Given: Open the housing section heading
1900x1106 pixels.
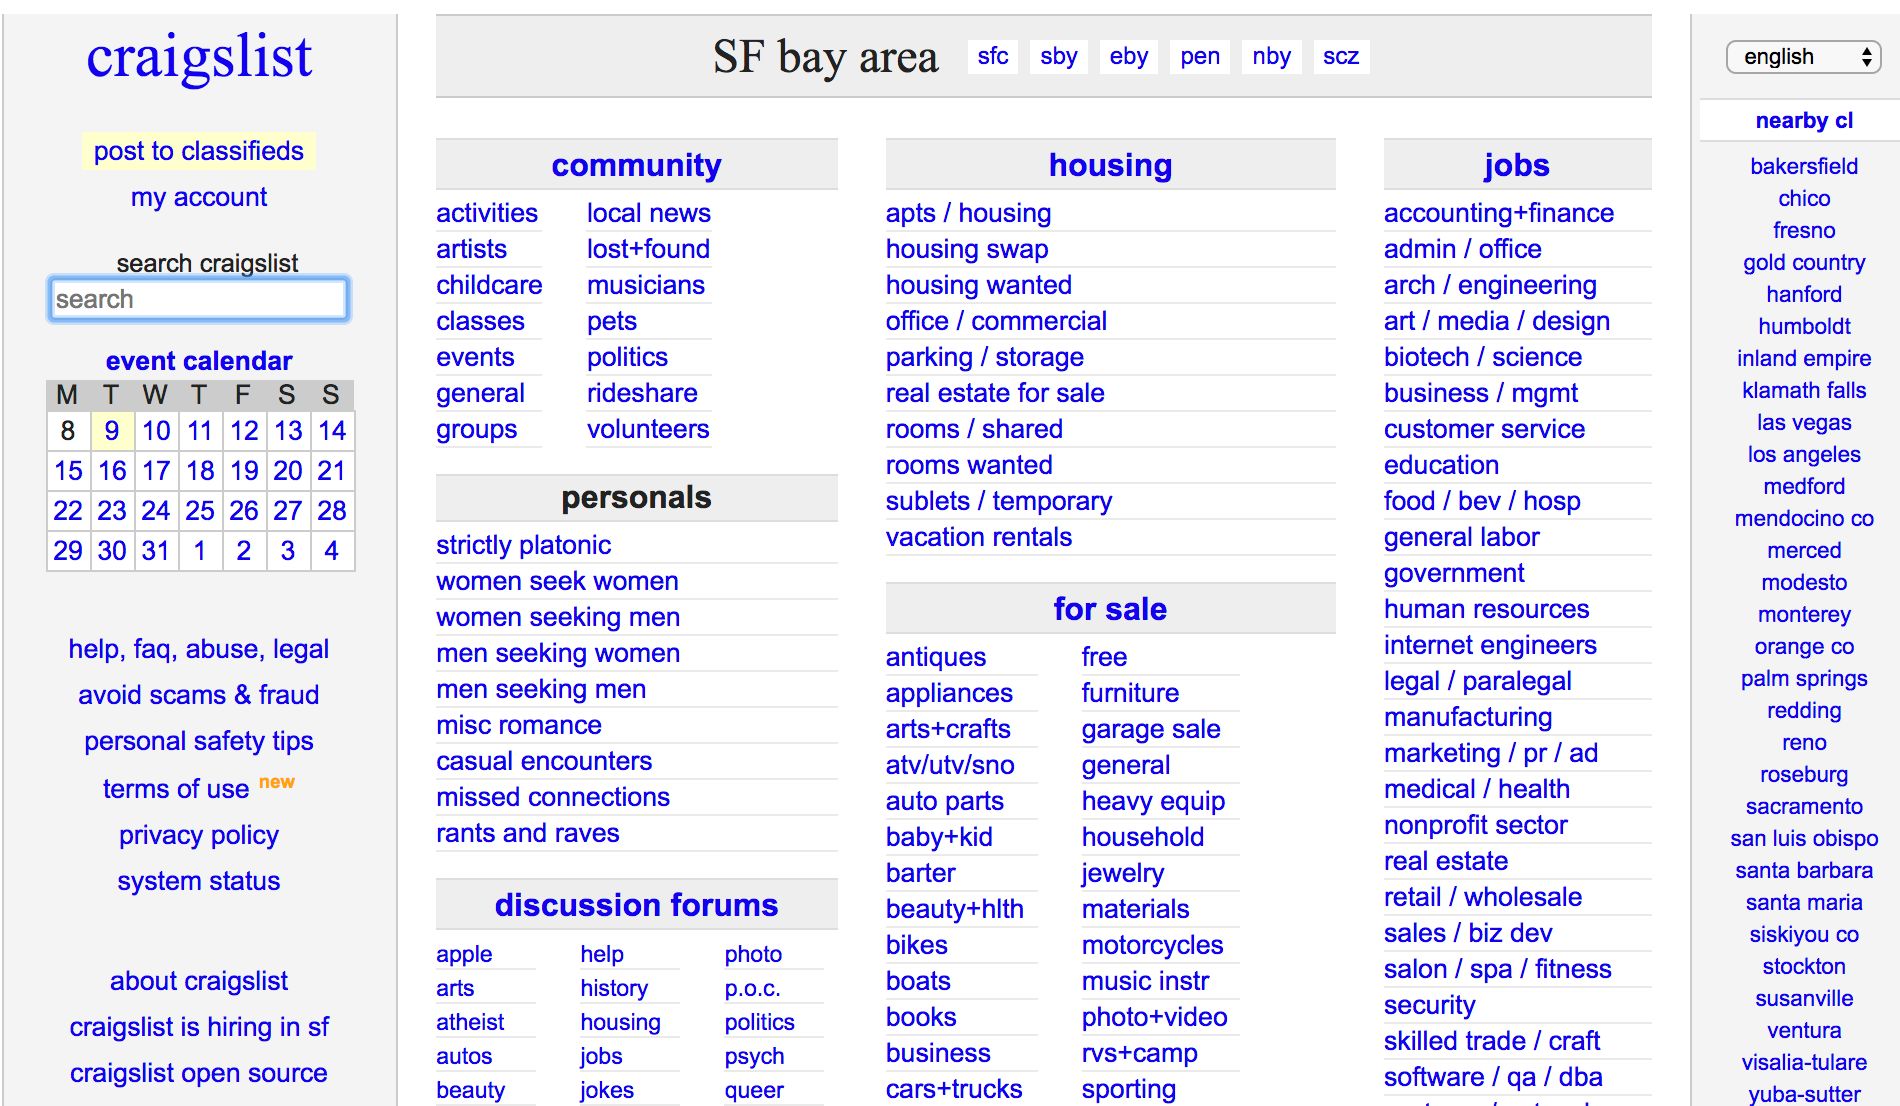Looking at the screenshot, I should coord(1110,165).
